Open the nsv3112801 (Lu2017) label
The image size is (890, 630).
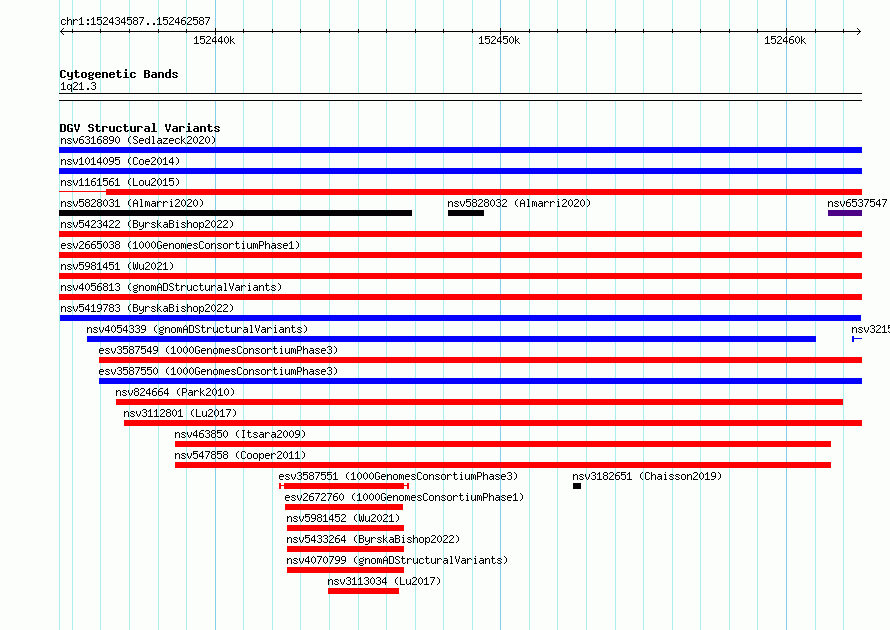[x=180, y=413]
